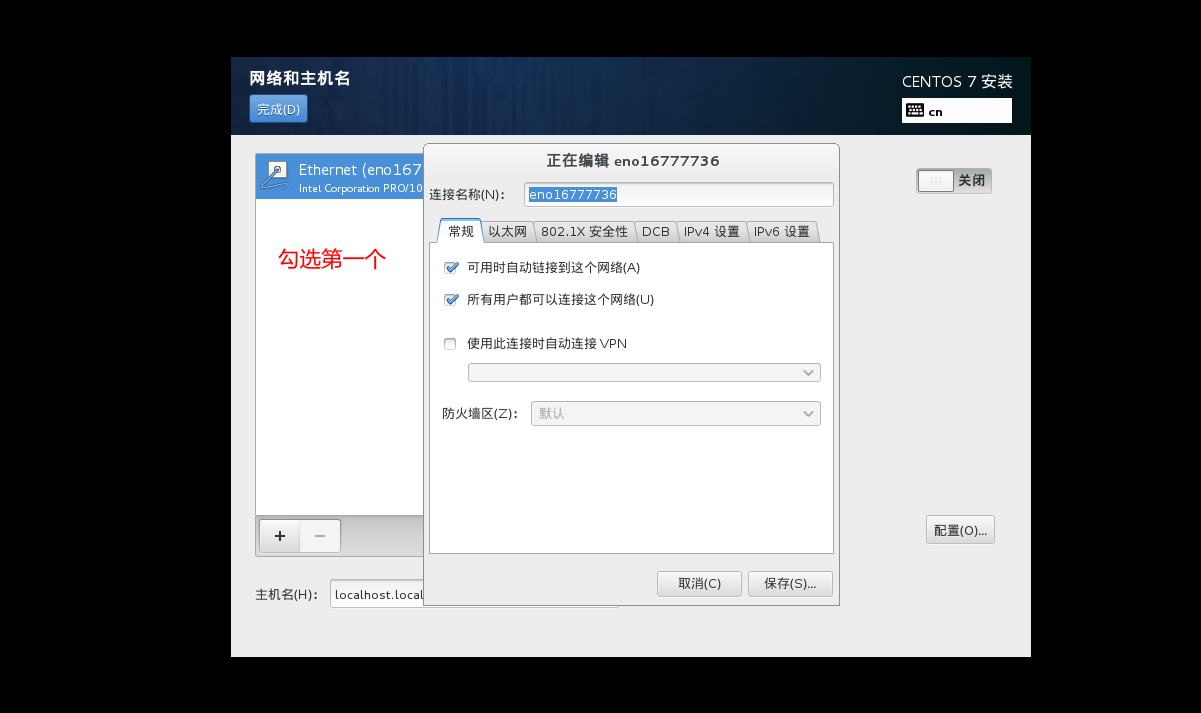Uncheck 可用时自动链接到这个网络
The image size is (1201, 713).
pos(451,267)
